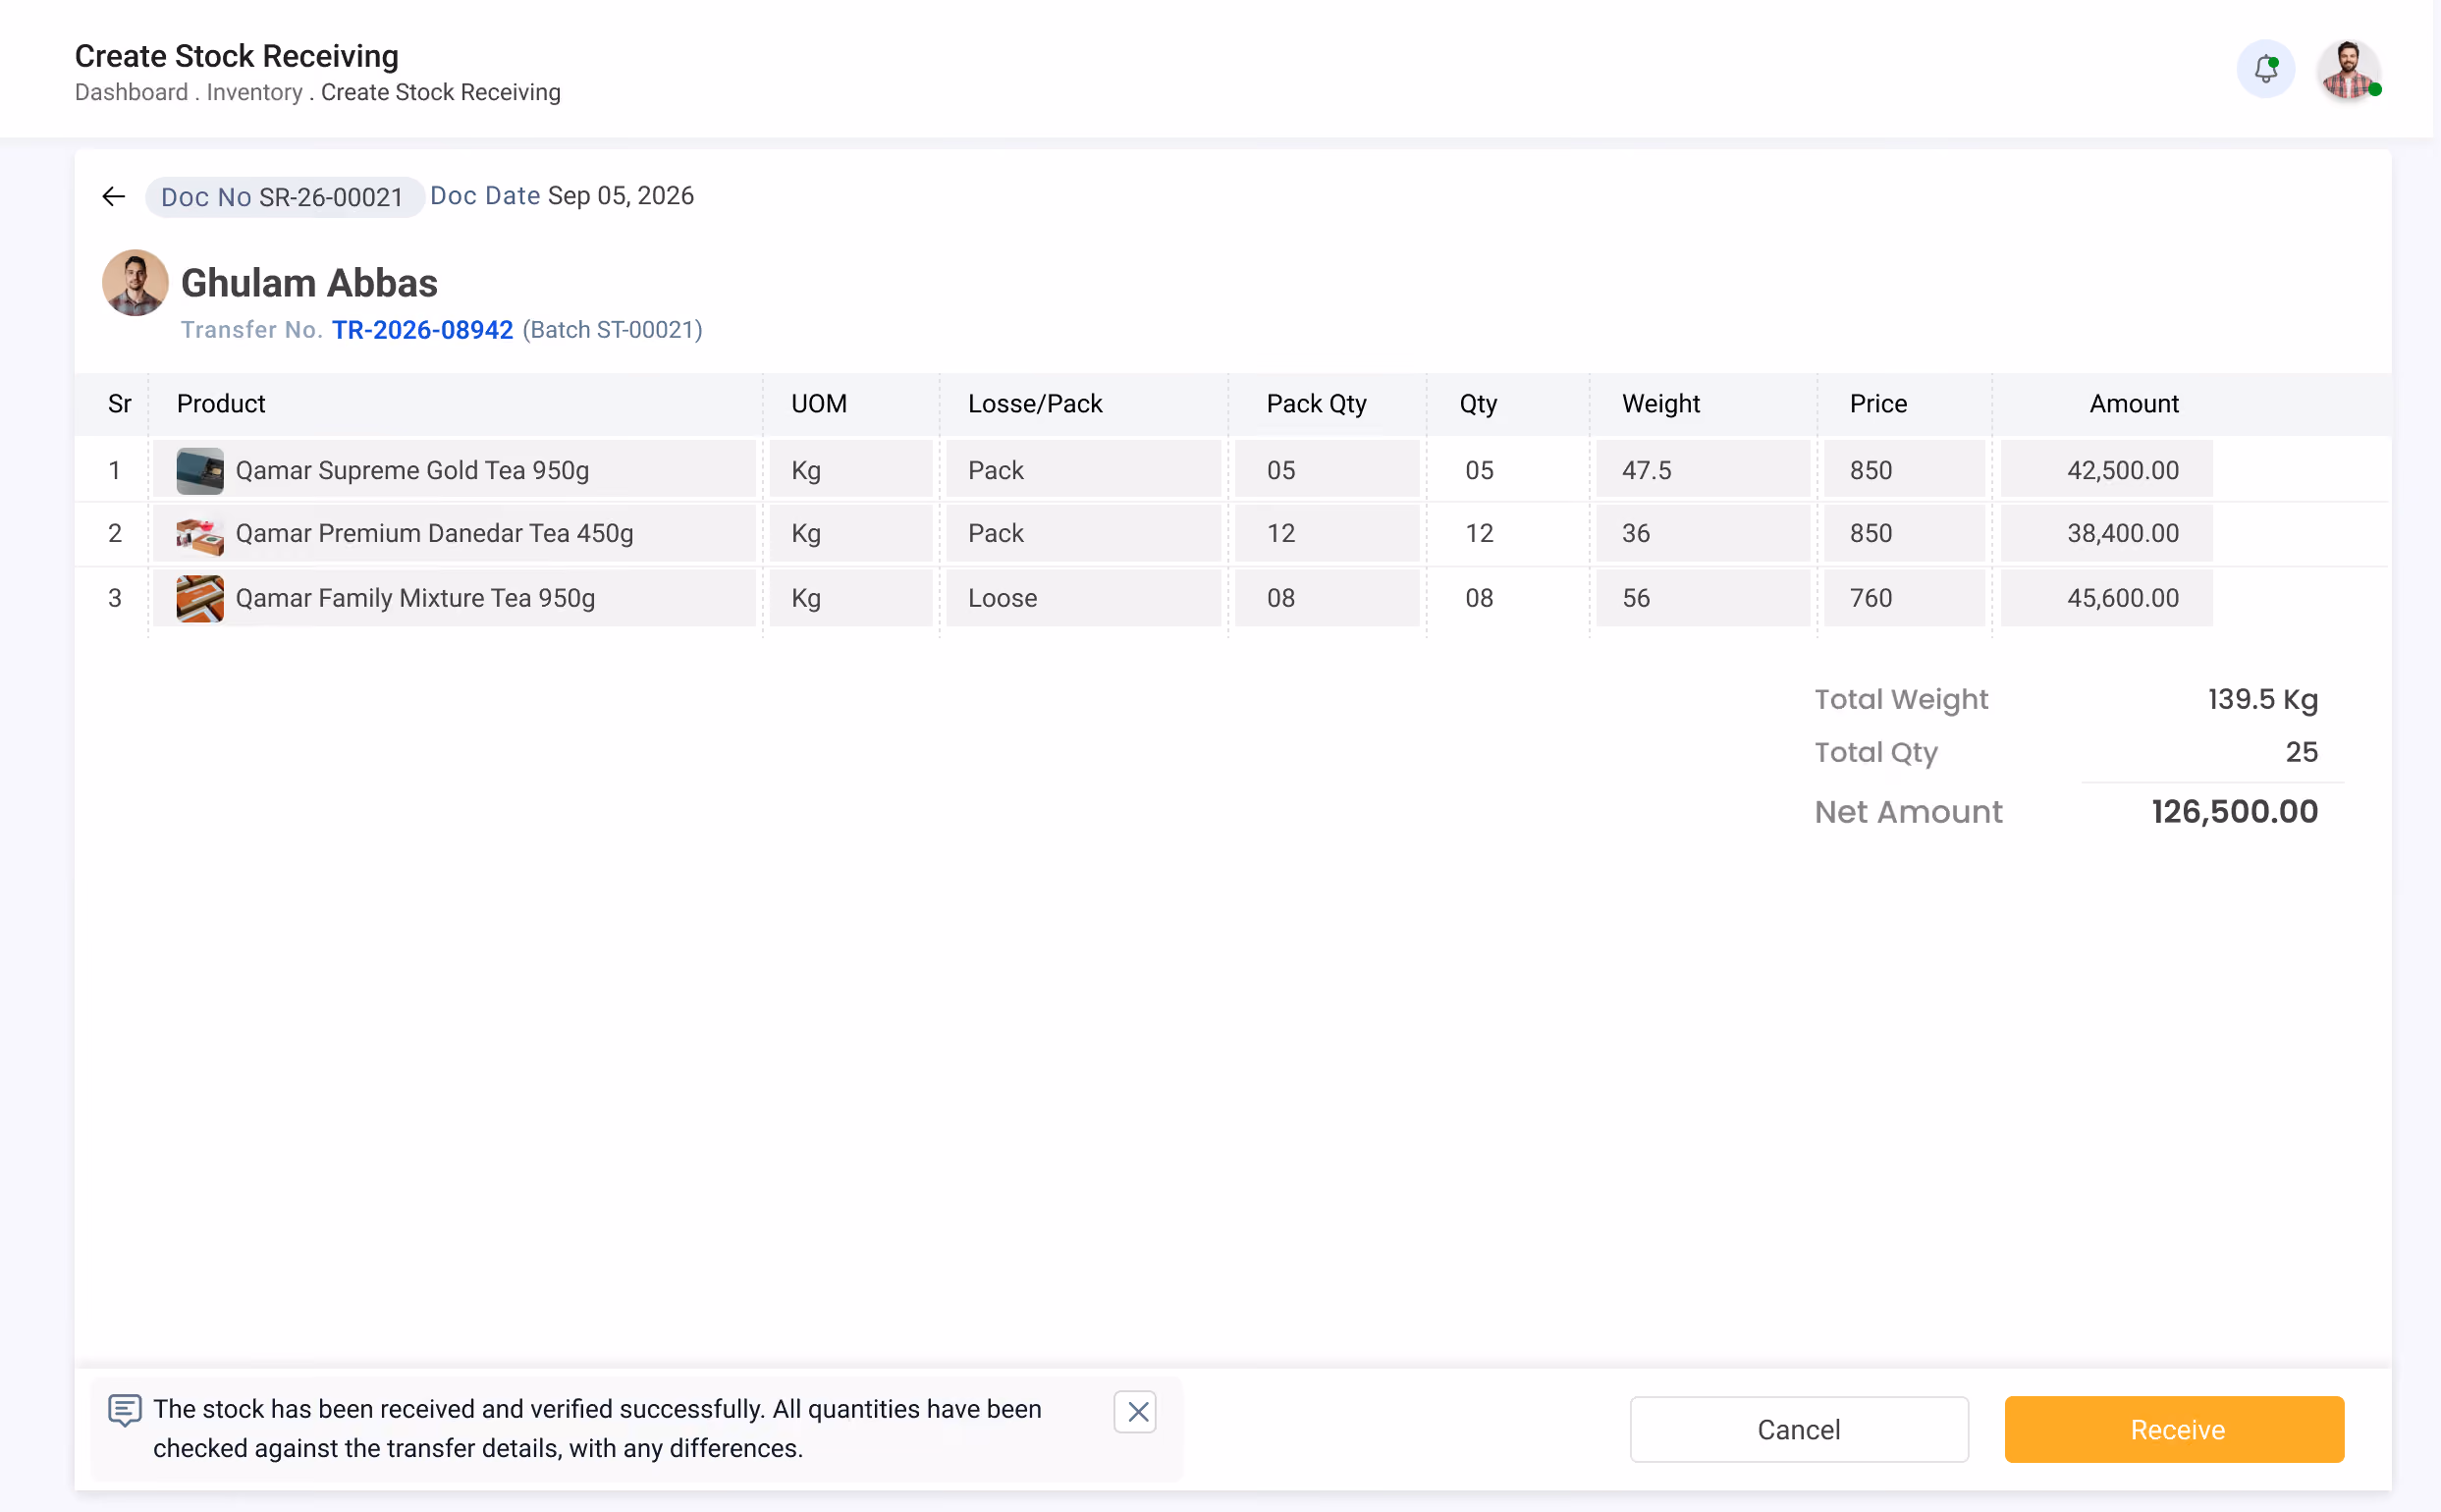Click Amount field 45,600.00
2441x1512 pixels.
pos(2106,598)
